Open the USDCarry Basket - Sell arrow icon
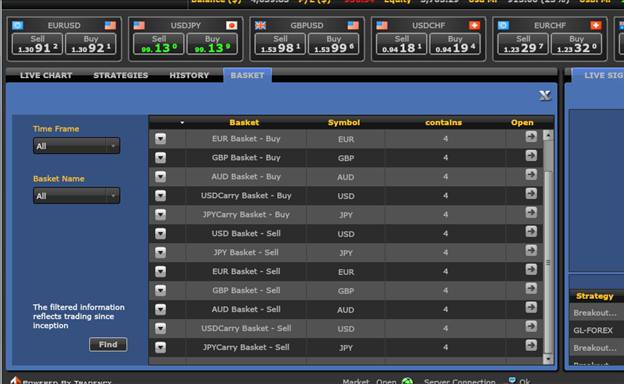 click(x=531, y=326)
